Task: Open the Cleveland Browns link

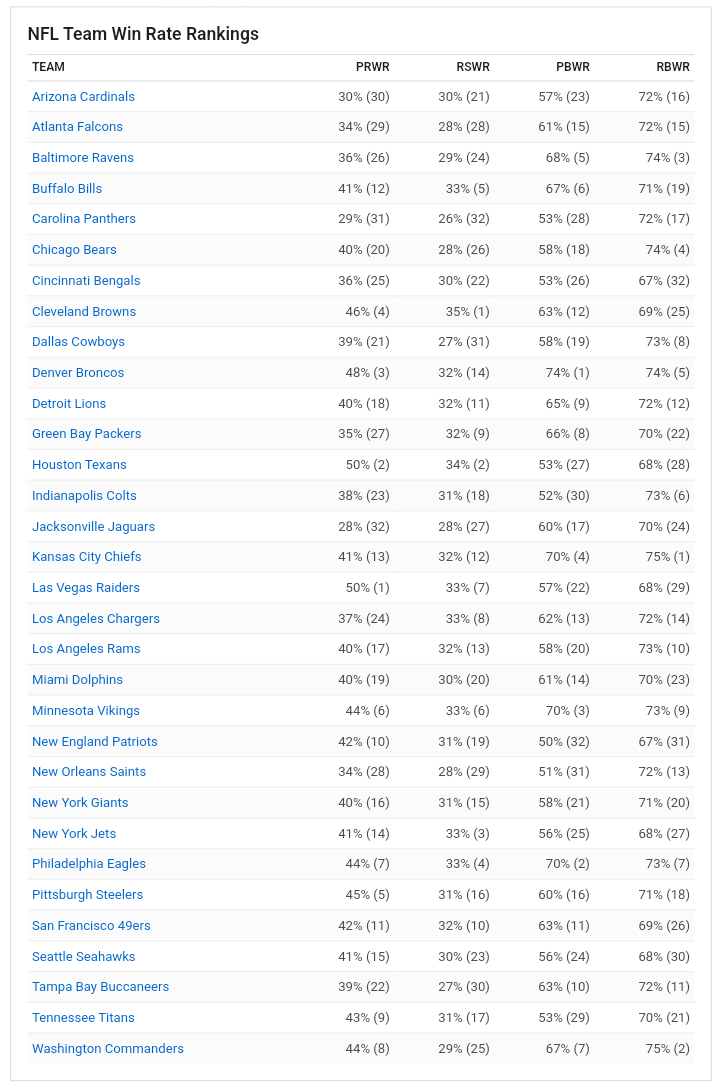Action: pos(84,311)
